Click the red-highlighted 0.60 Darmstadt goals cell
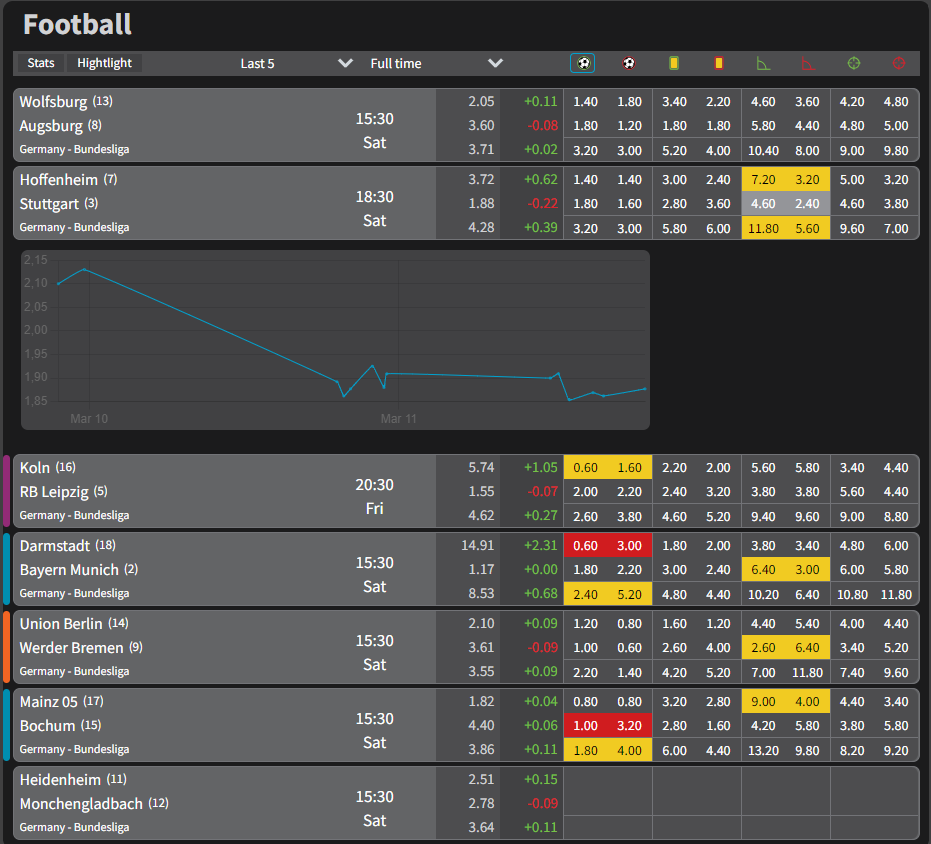 click(585, 545)
